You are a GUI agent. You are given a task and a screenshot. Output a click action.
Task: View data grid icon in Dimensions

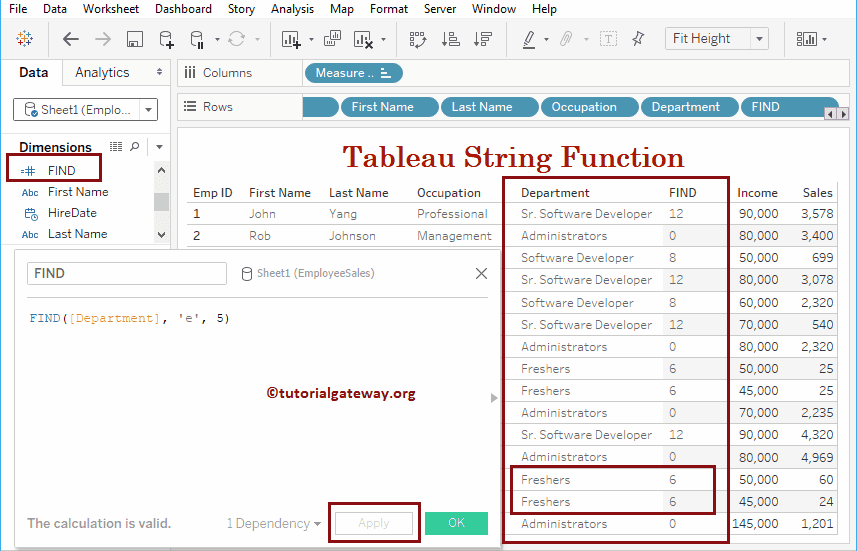[116, 146]
